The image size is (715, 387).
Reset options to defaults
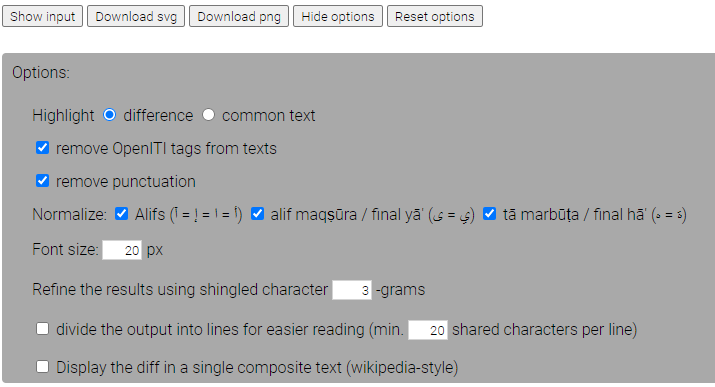pos(435,16)
